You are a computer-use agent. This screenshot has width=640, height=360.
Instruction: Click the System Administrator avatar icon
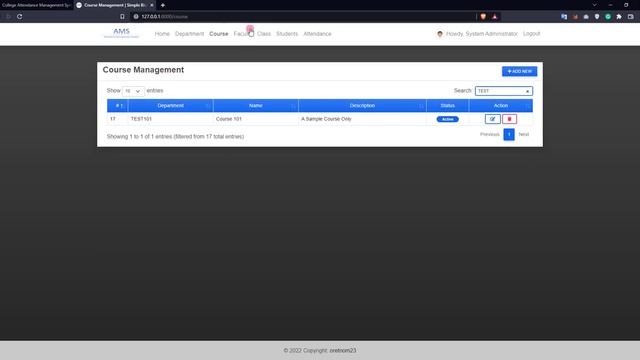[x=440, y=34]
